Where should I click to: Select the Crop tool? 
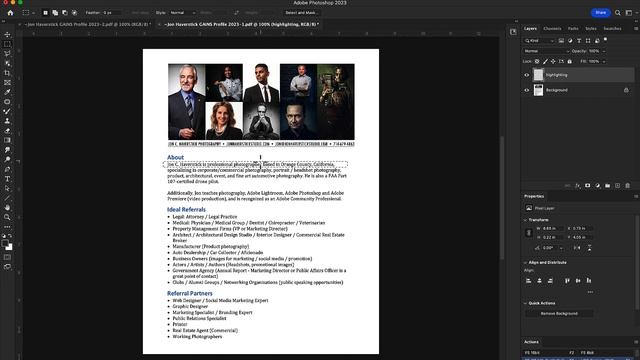(x=7, y=73)
